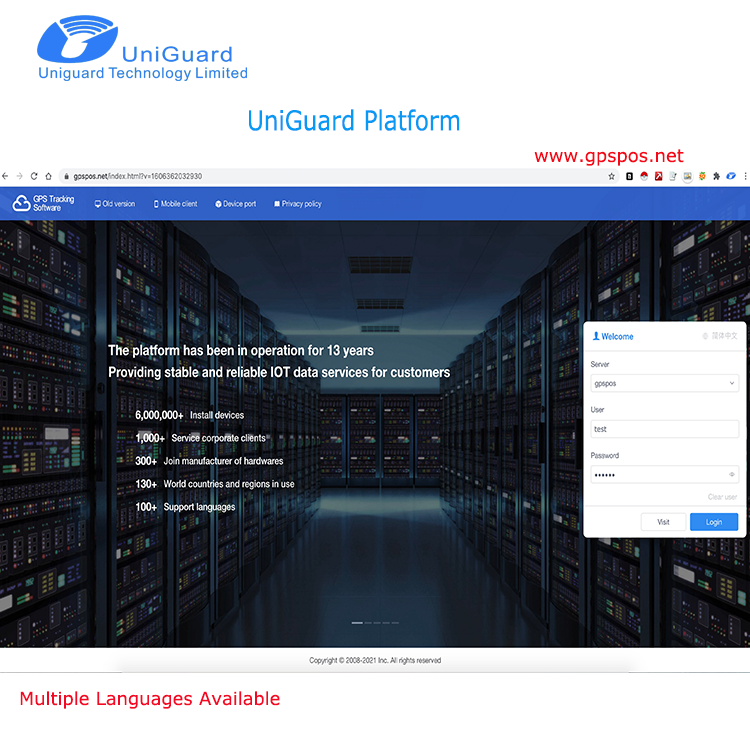750x750 pixels.
Task: Click the GPS Tracking Software cloud logo
Action: tap(21, 203)
